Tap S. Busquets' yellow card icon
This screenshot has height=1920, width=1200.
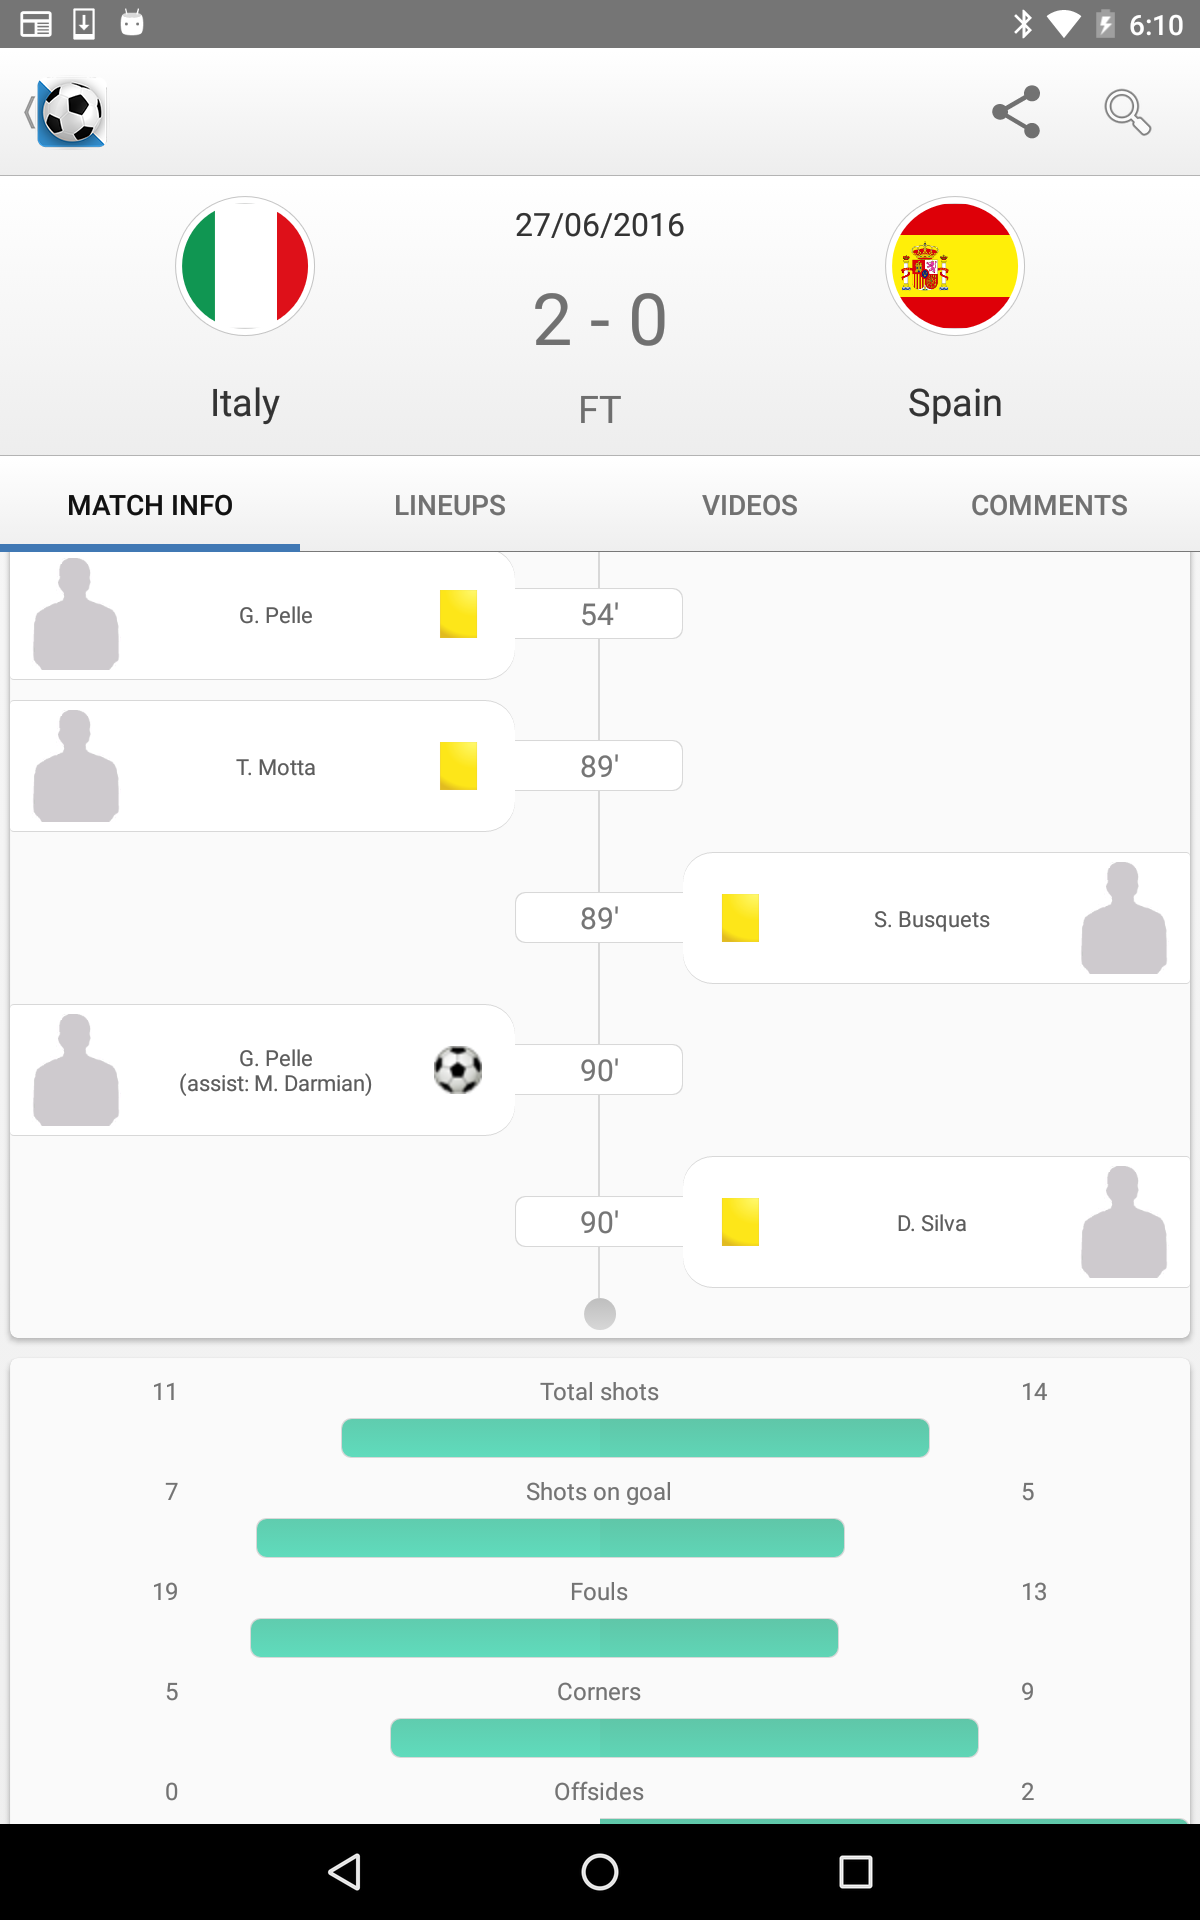(740, 918)
